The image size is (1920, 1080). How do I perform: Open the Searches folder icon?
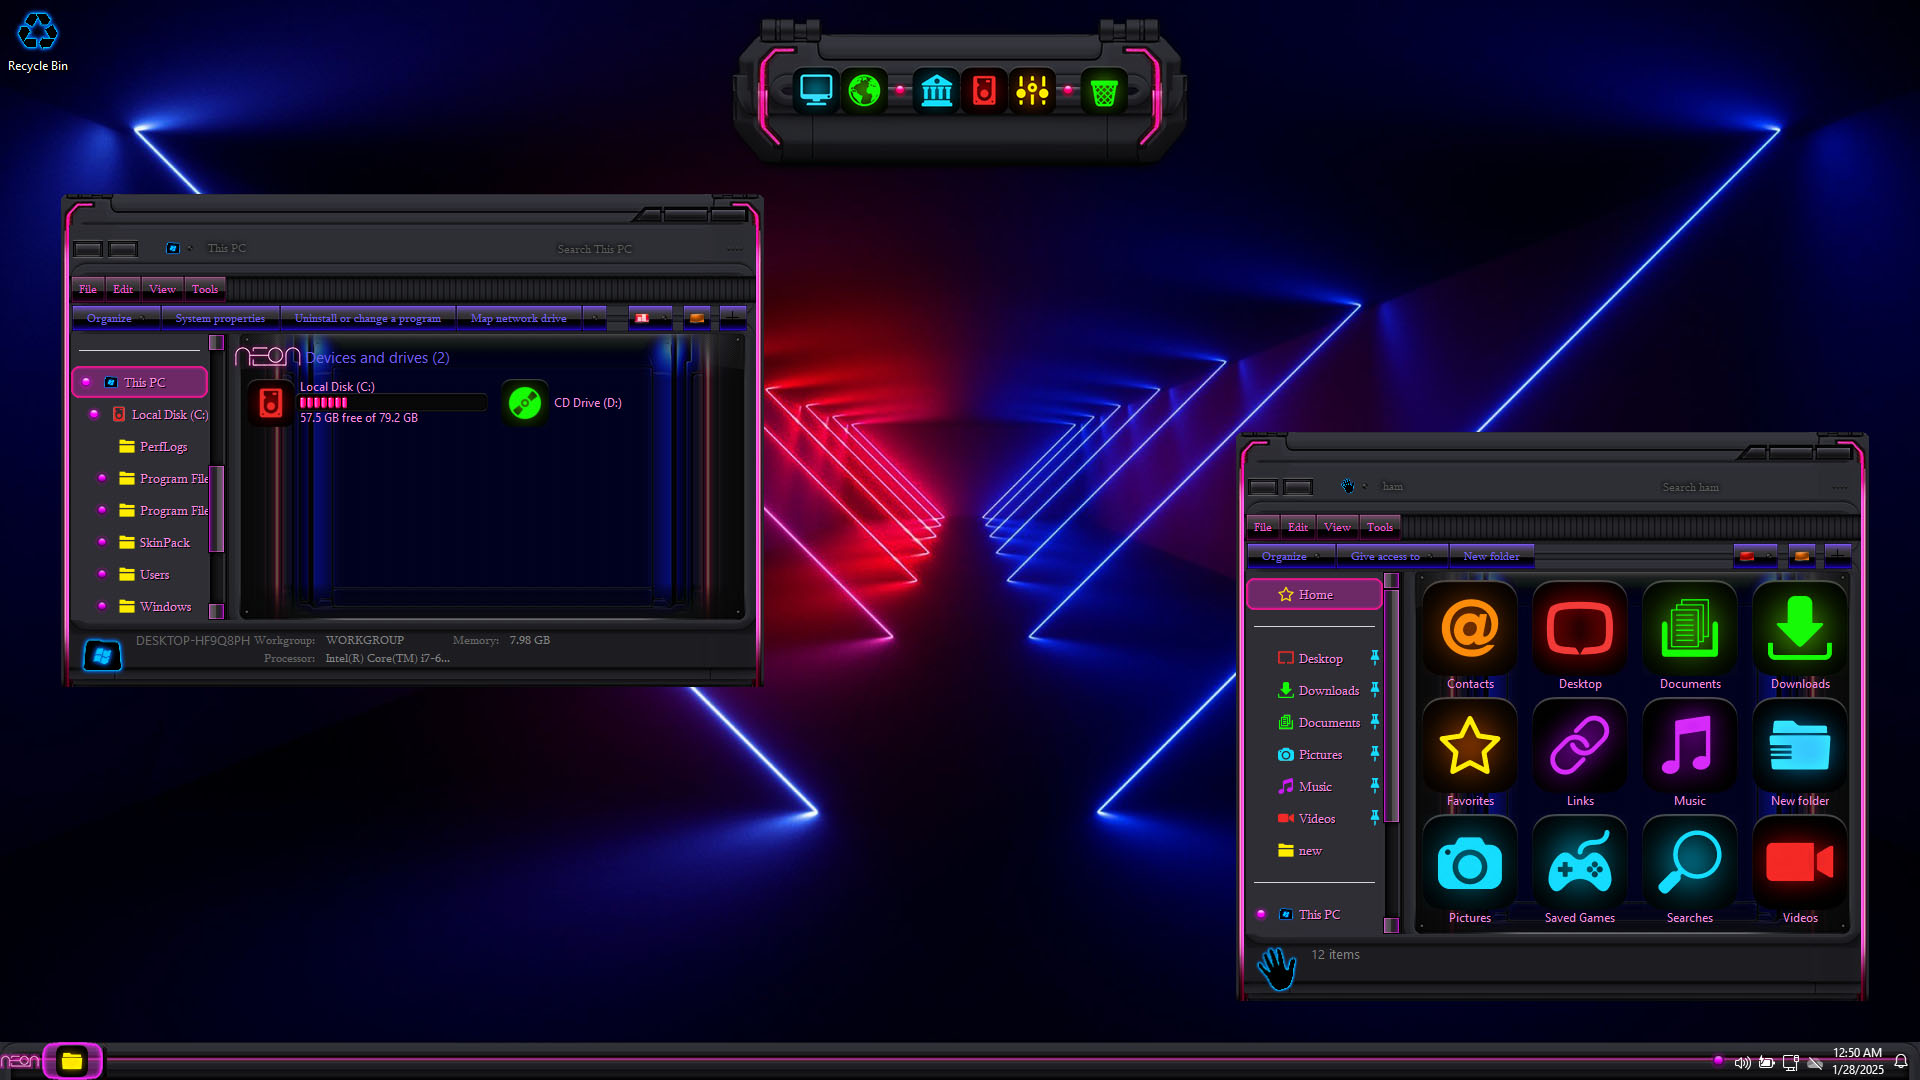(1689, 864)
